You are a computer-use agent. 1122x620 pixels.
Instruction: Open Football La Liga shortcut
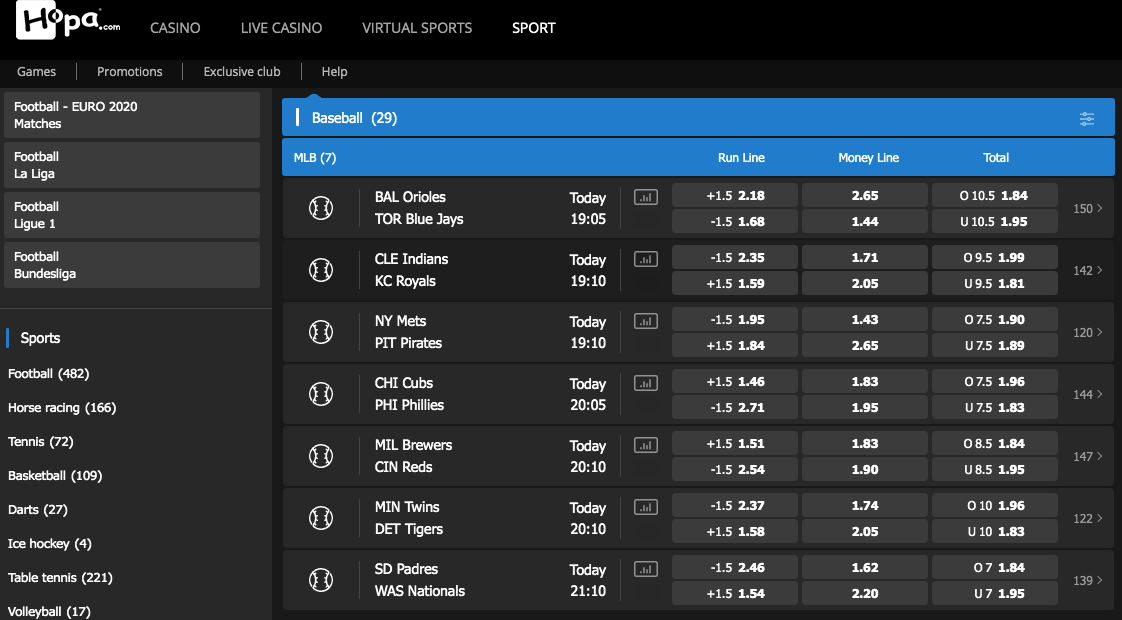[132, 165]
